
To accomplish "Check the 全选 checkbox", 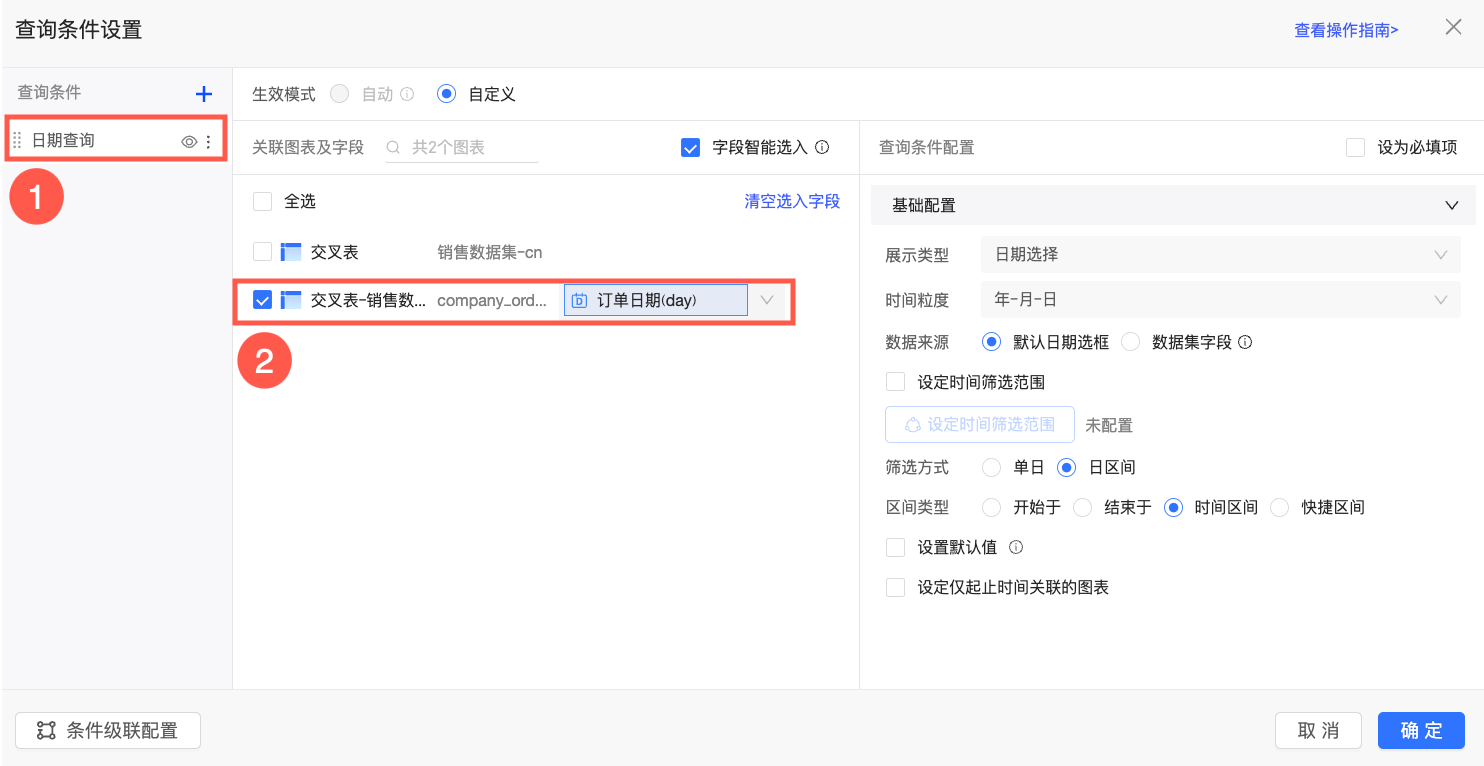I will (x=263, y=201).
